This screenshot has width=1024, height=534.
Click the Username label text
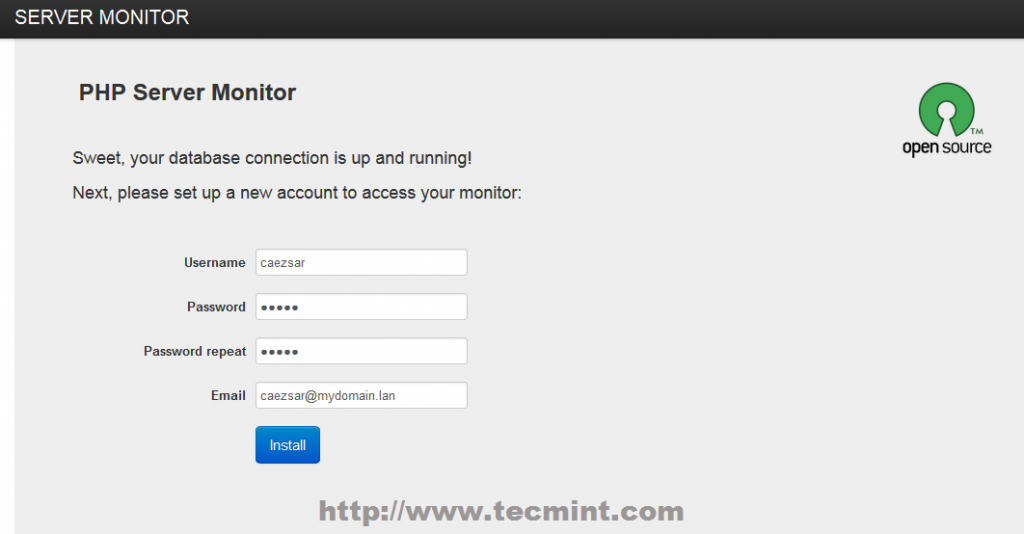tap(214, 263)
